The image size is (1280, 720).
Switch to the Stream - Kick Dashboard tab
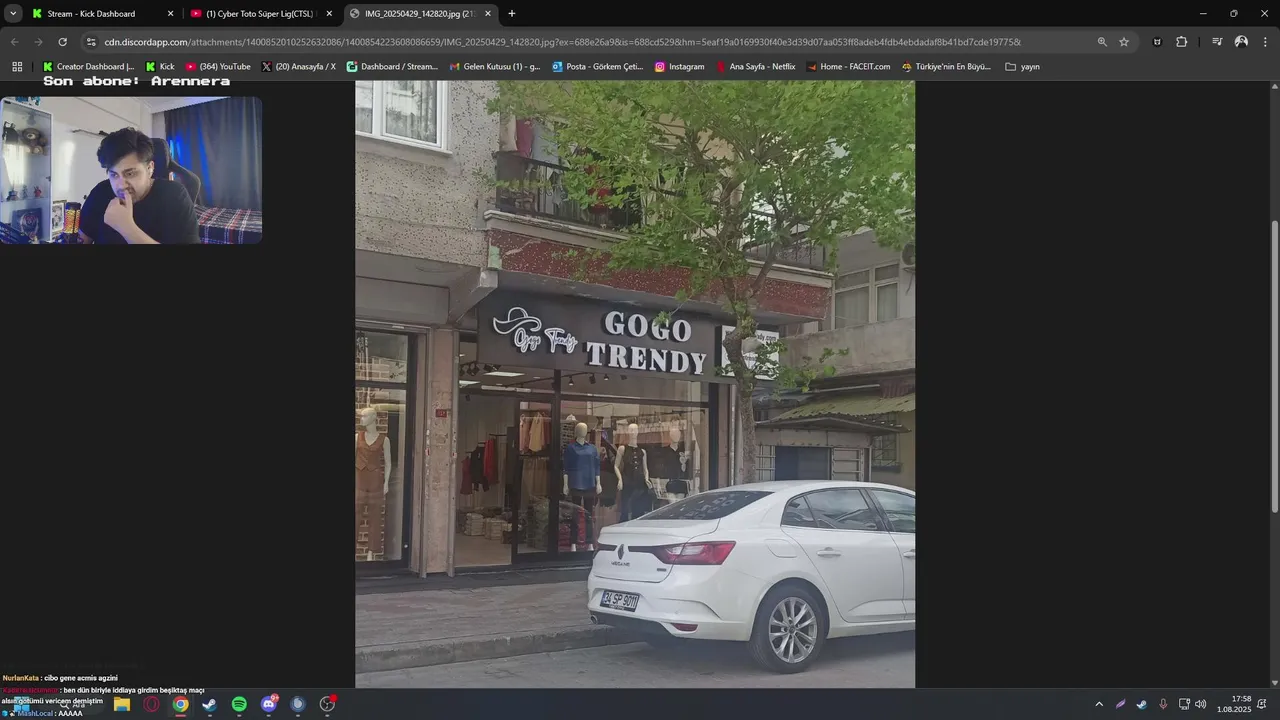pos(103,14)
